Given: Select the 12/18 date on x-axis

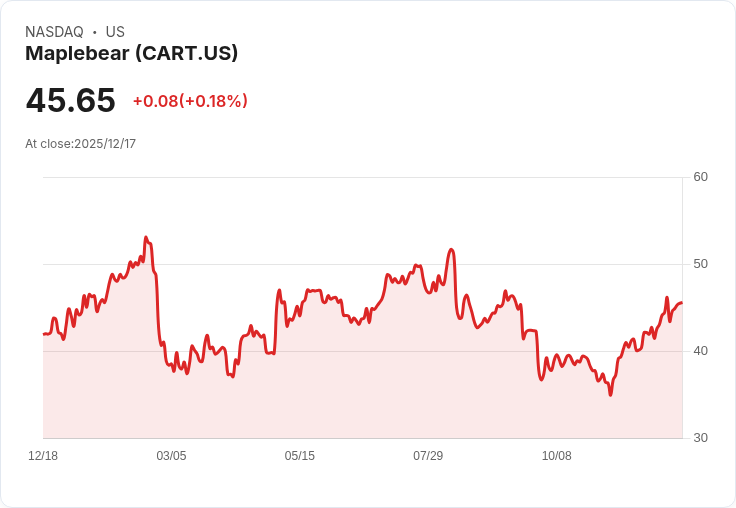Looking at the screenshot, I should tap(43, 456).
